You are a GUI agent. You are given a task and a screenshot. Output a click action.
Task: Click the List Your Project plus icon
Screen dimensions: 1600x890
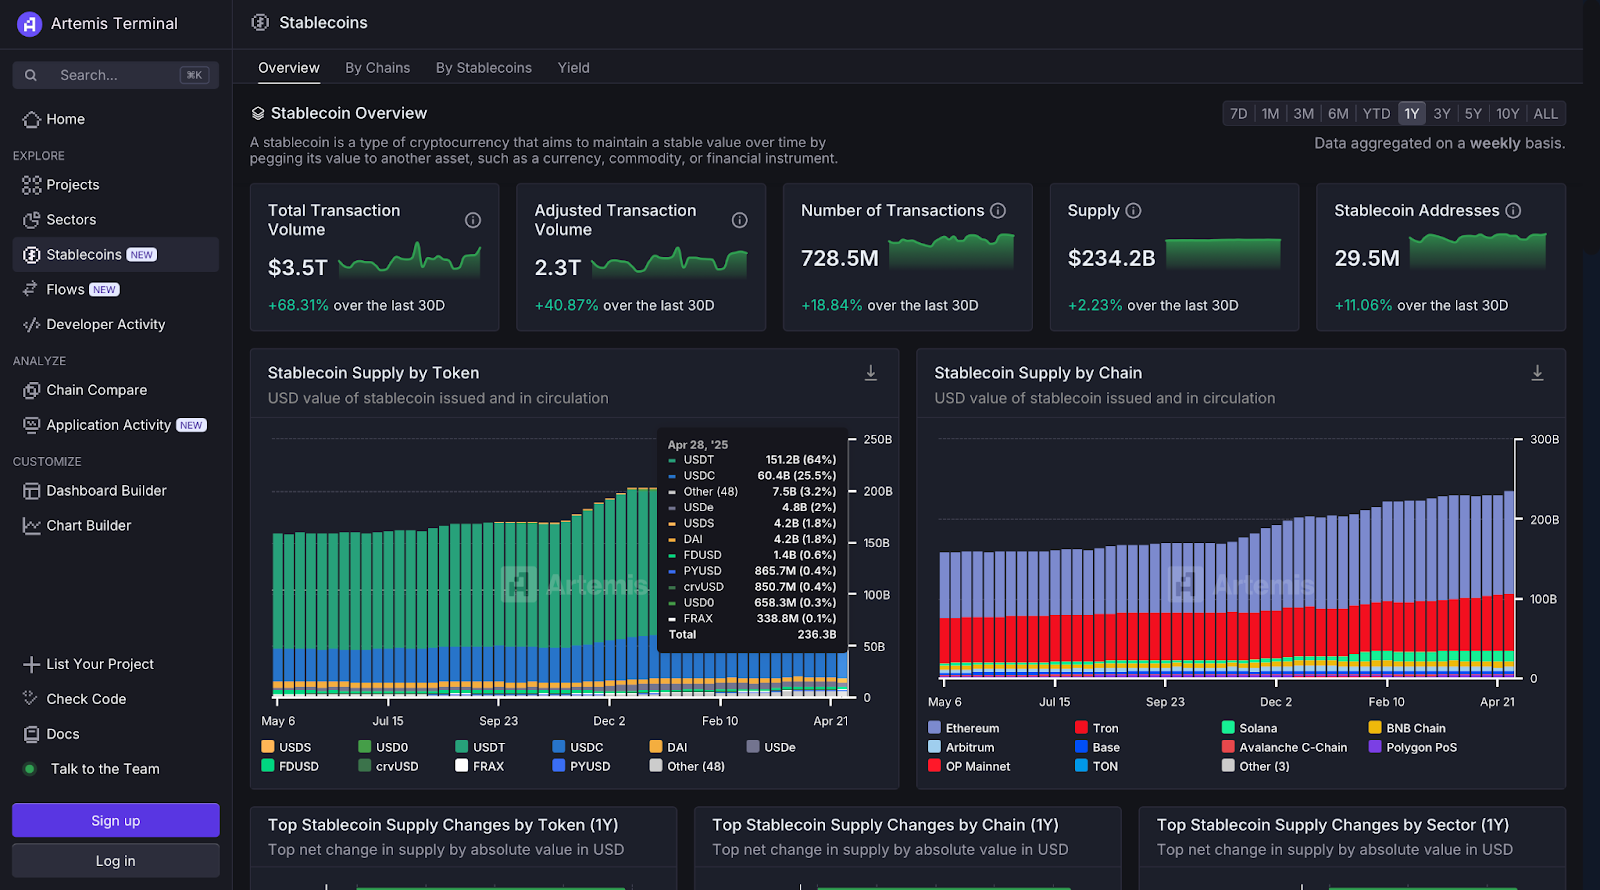coord(31,664)
